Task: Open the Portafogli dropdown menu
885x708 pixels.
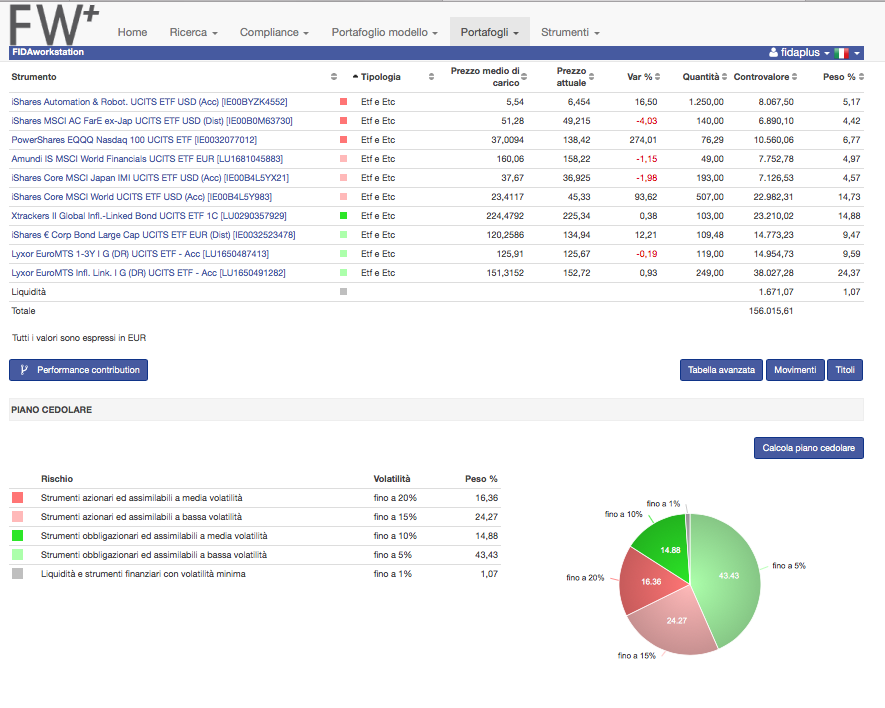Action: click(489, 32)
